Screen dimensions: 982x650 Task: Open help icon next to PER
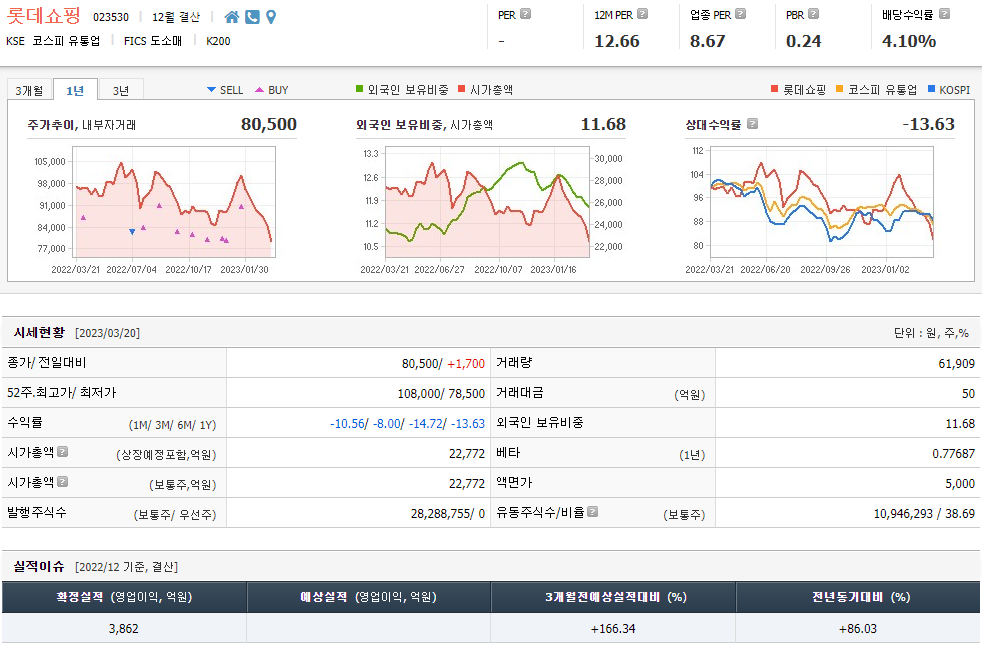[525, 13]
